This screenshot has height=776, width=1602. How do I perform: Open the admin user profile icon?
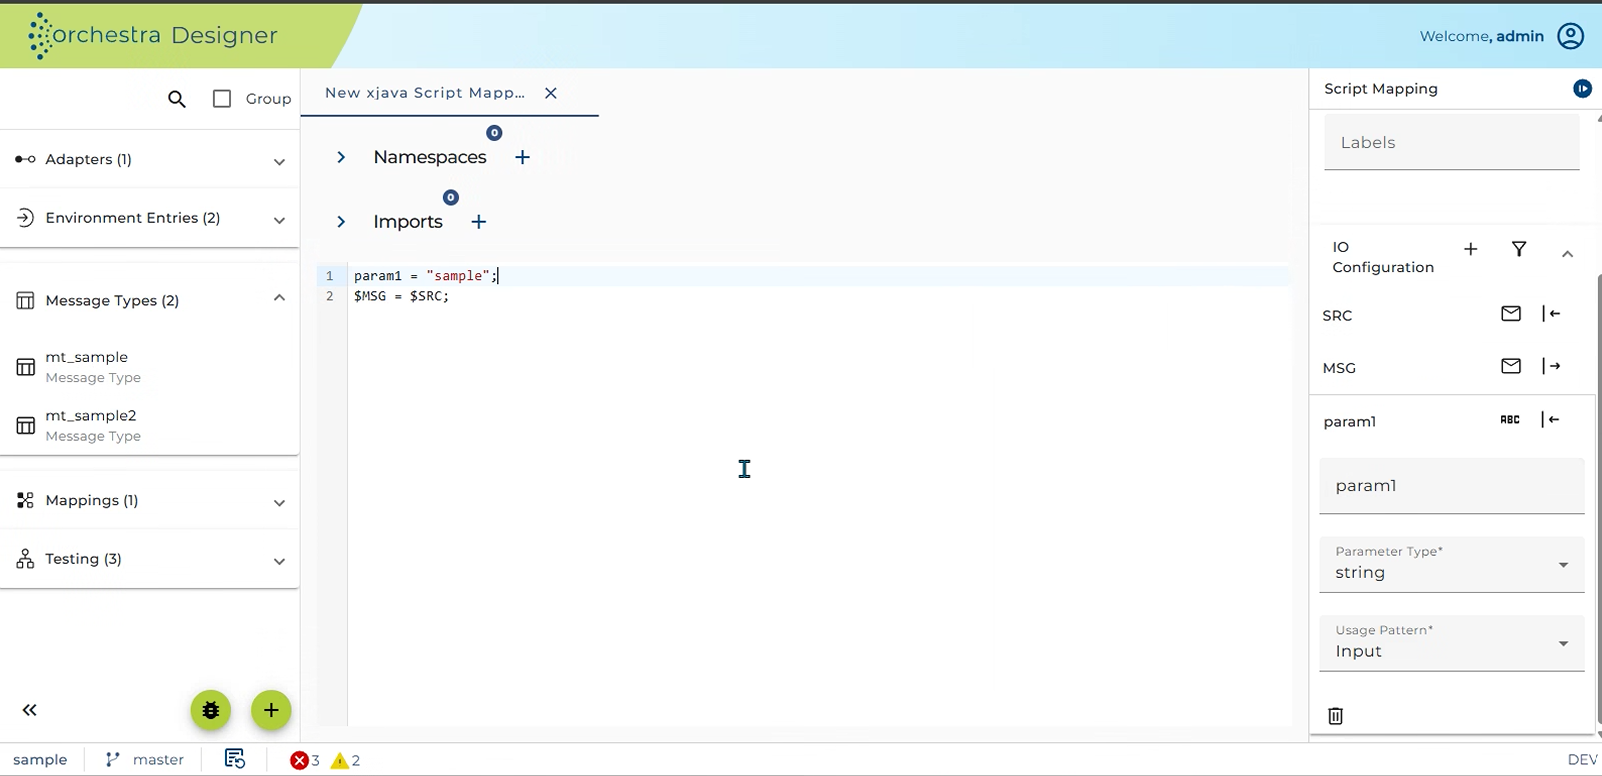pos(1571,36)
